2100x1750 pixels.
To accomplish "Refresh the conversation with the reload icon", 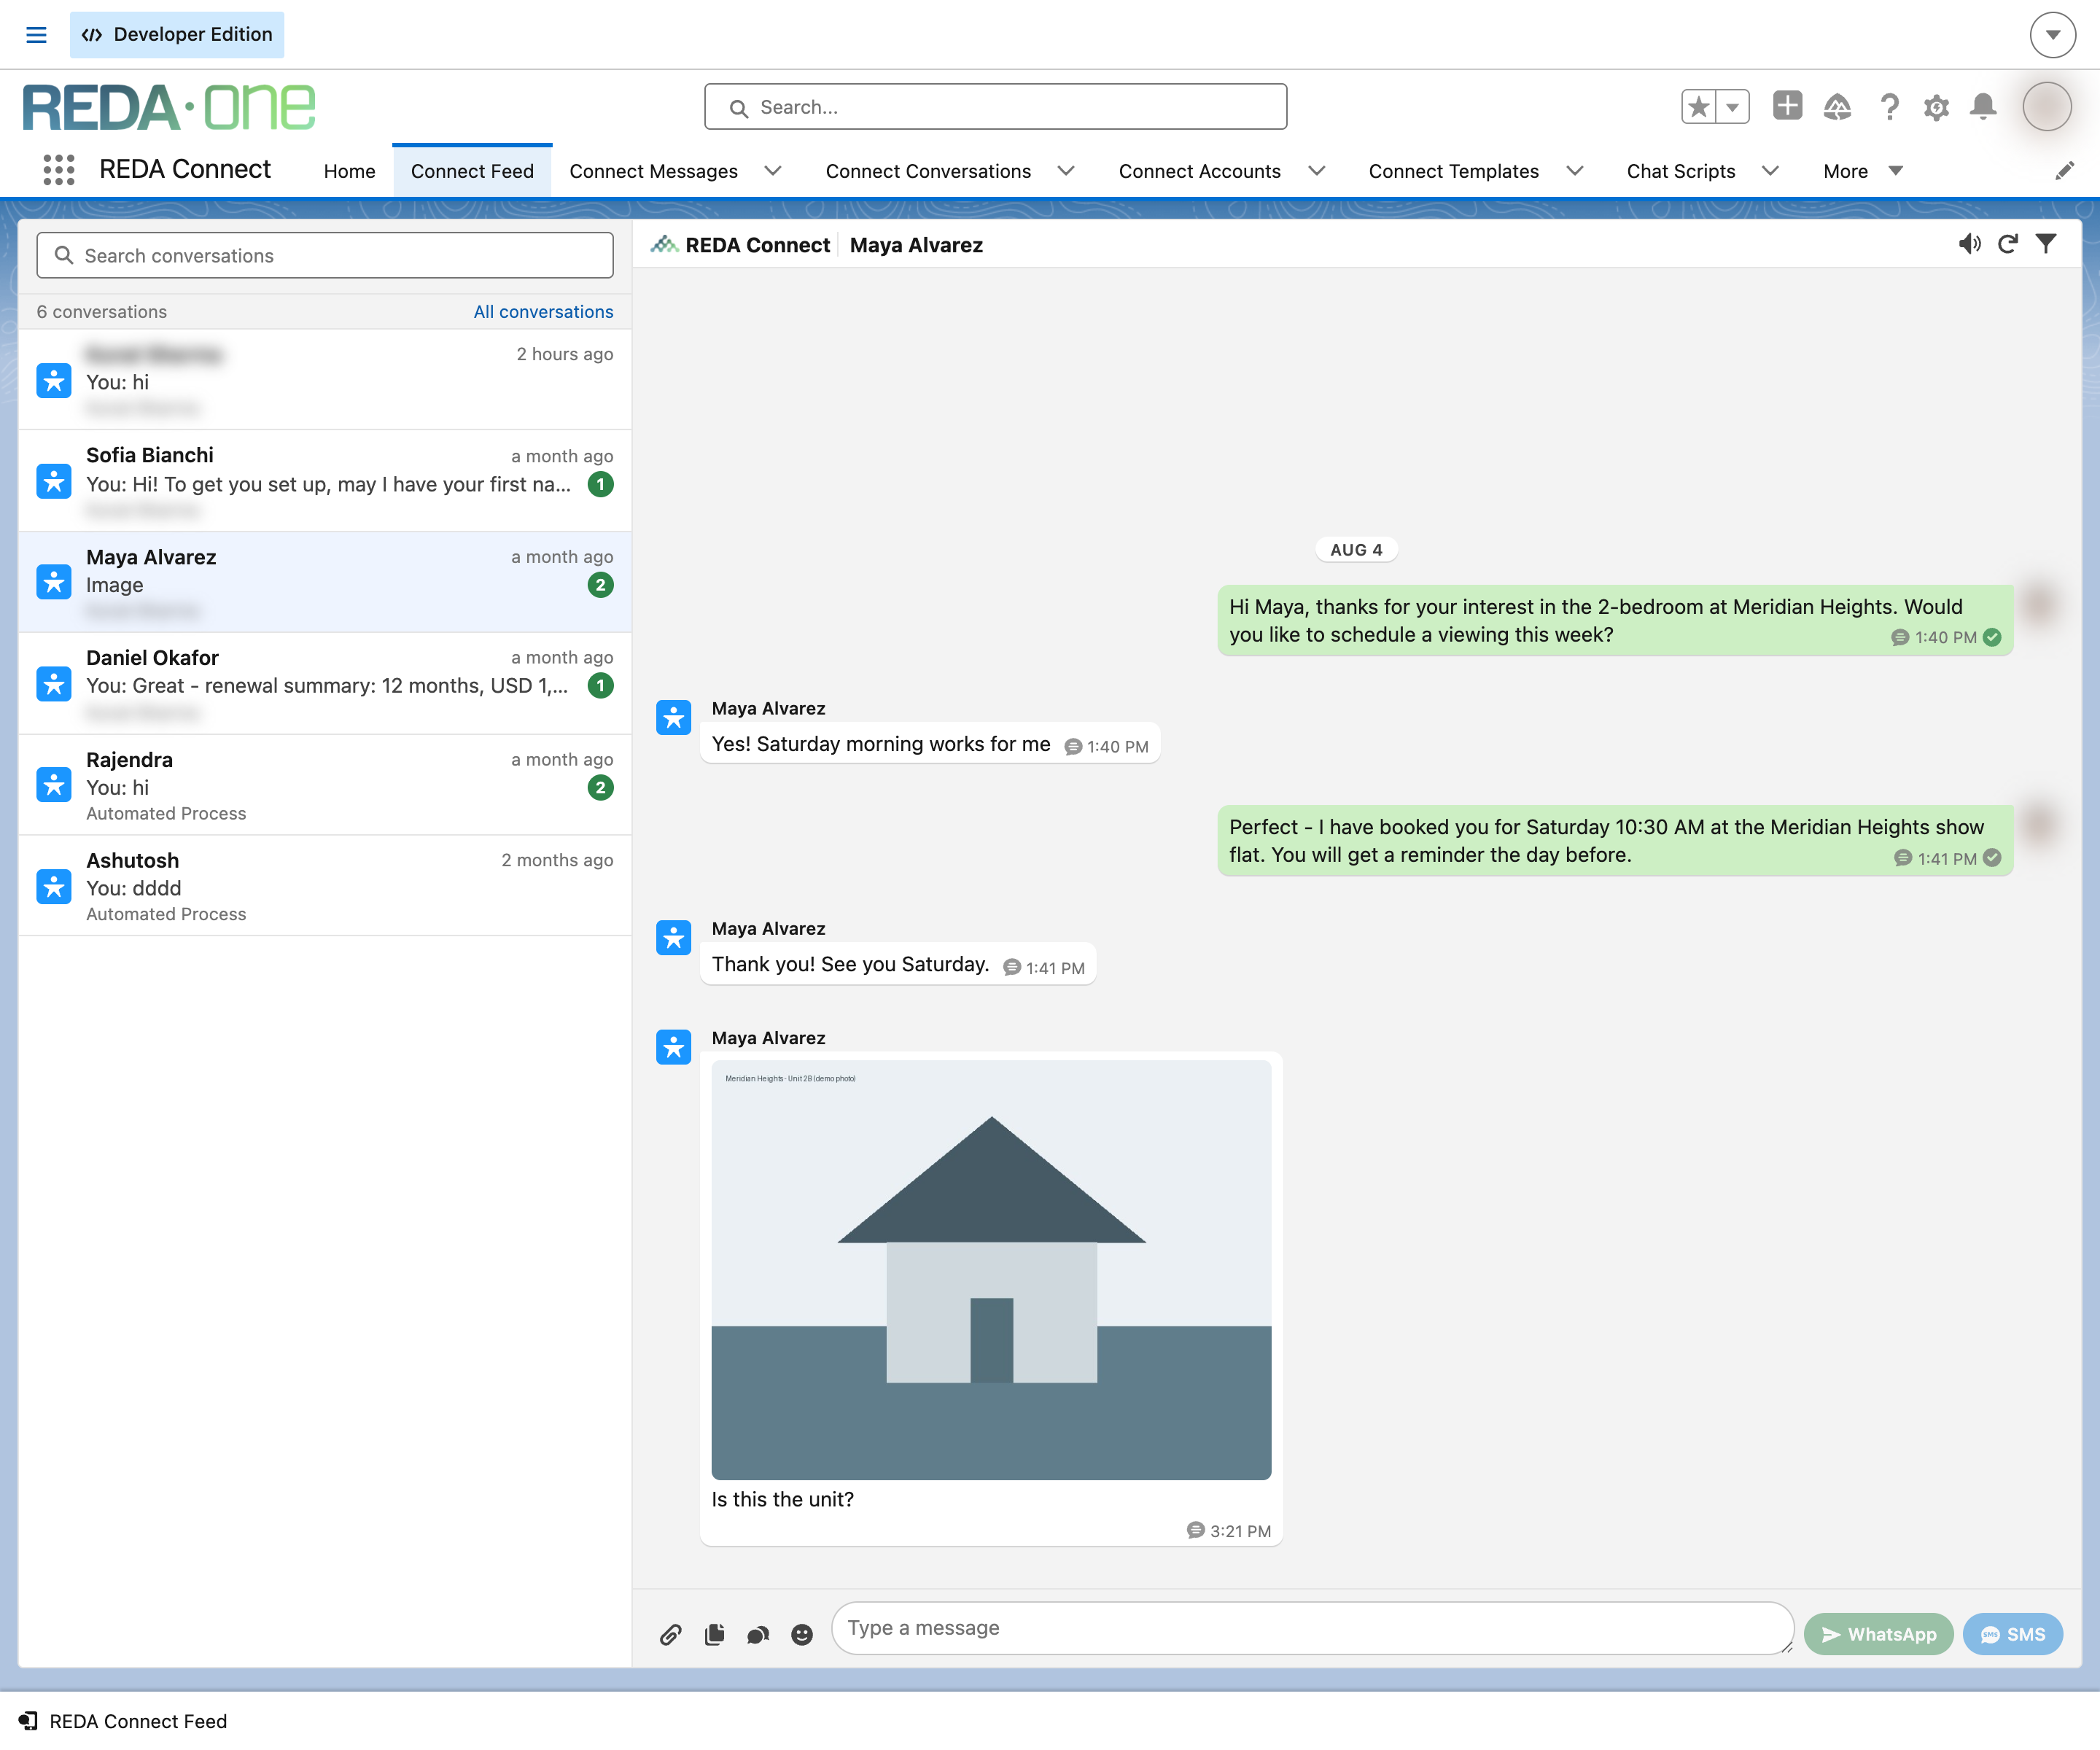I will (2008, 244).
